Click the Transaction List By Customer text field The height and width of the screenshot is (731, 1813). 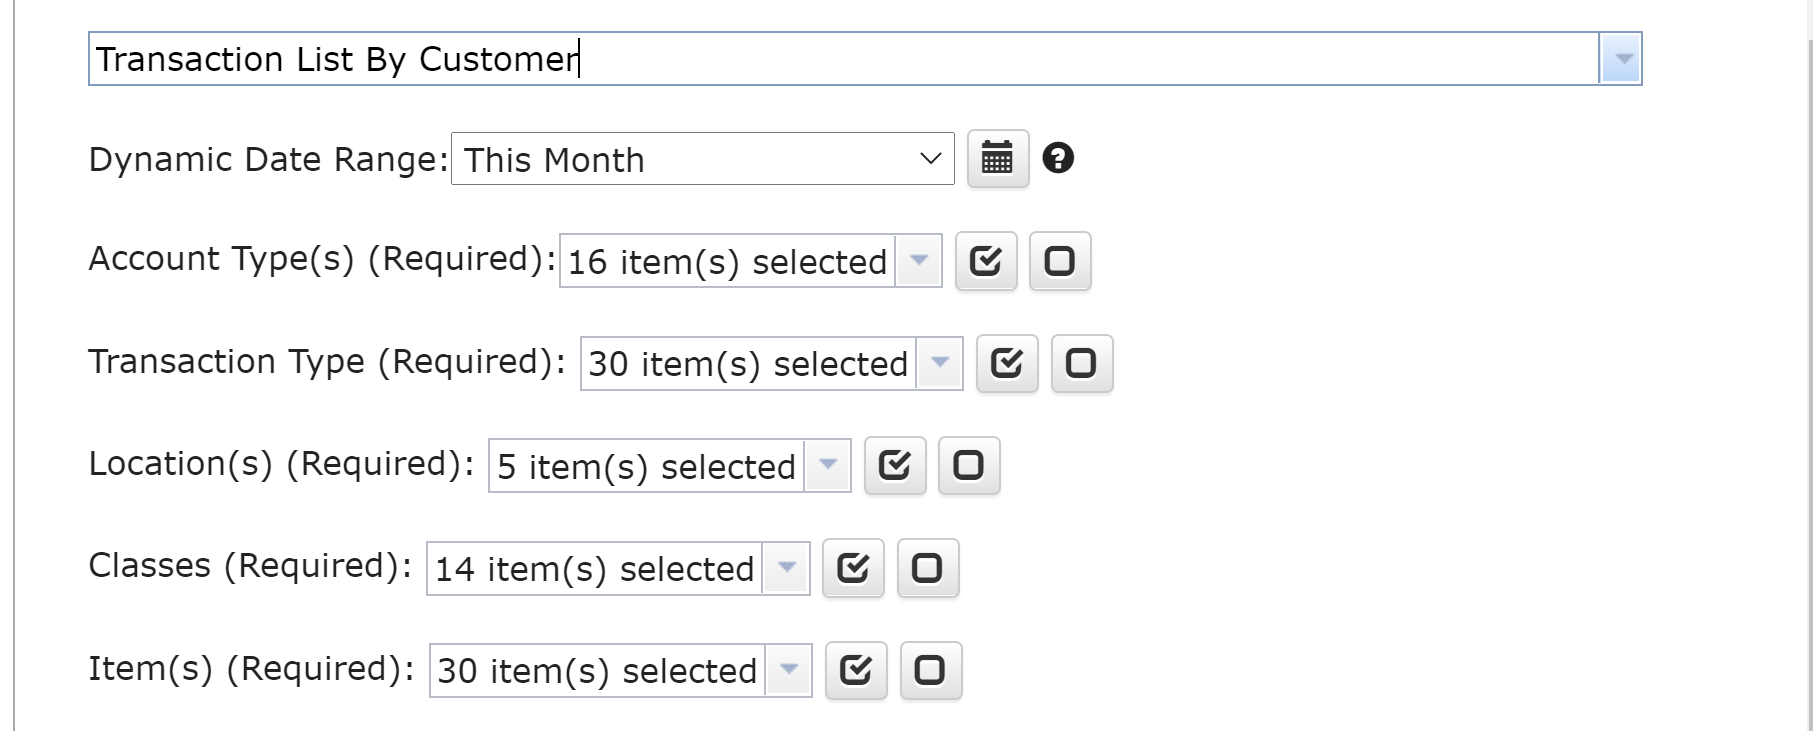click(844, 59)
